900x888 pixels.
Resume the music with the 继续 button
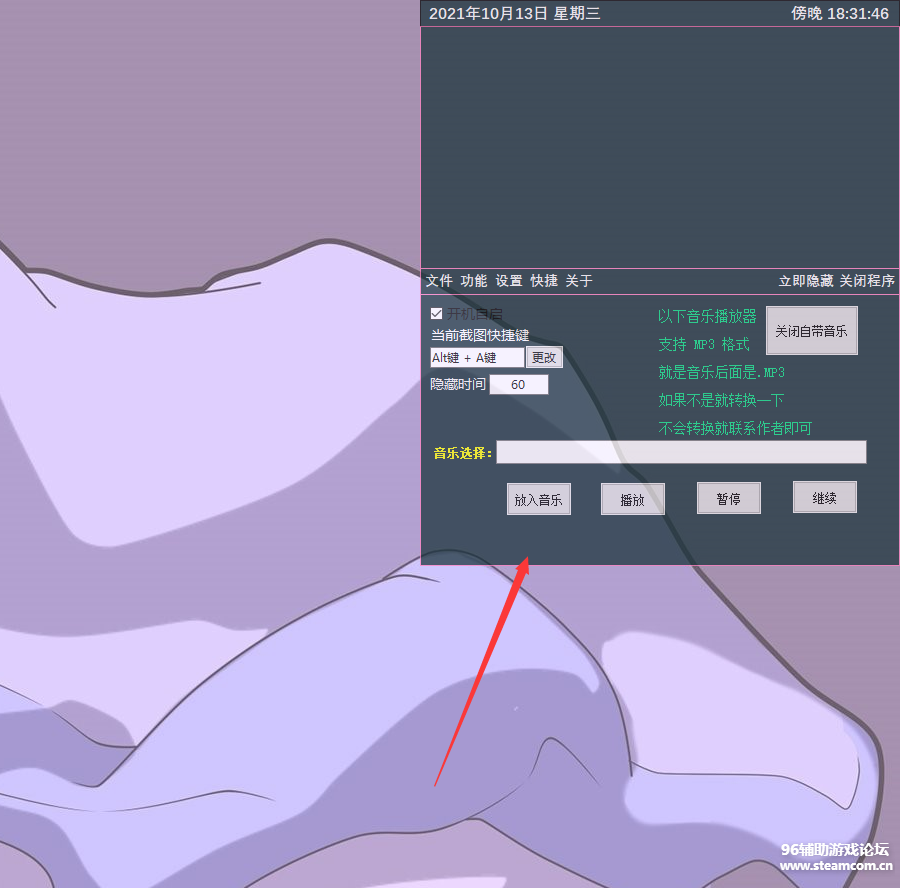pos(824,497)
